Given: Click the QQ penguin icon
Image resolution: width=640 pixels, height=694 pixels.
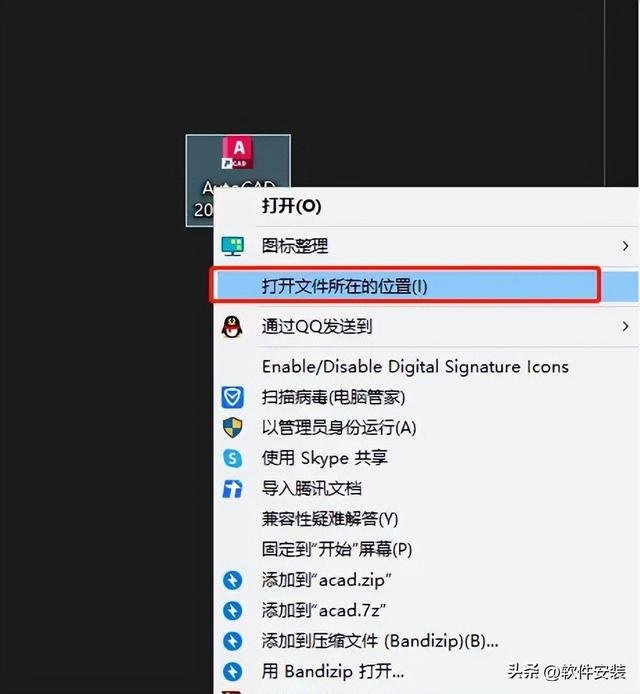Looking at the screenshot, I should tap(232, 327).
